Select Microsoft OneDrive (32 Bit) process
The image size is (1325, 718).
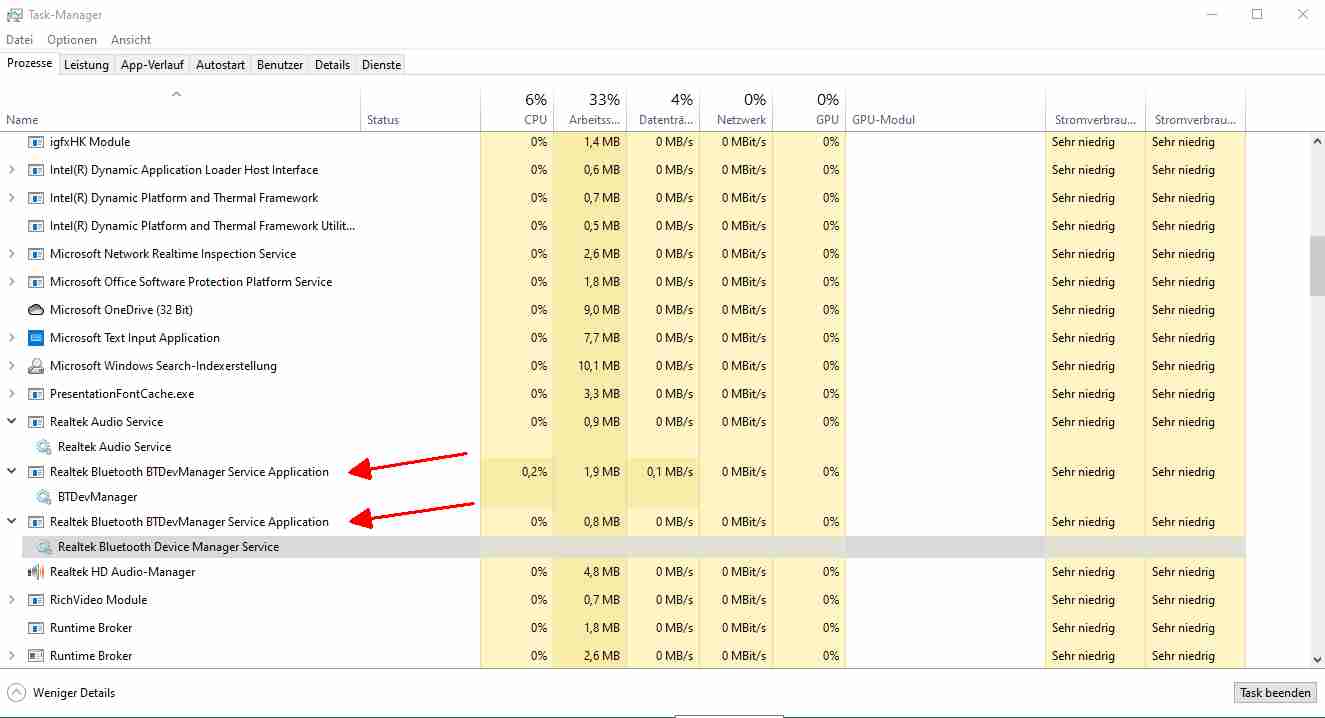[x=623, y=310]
